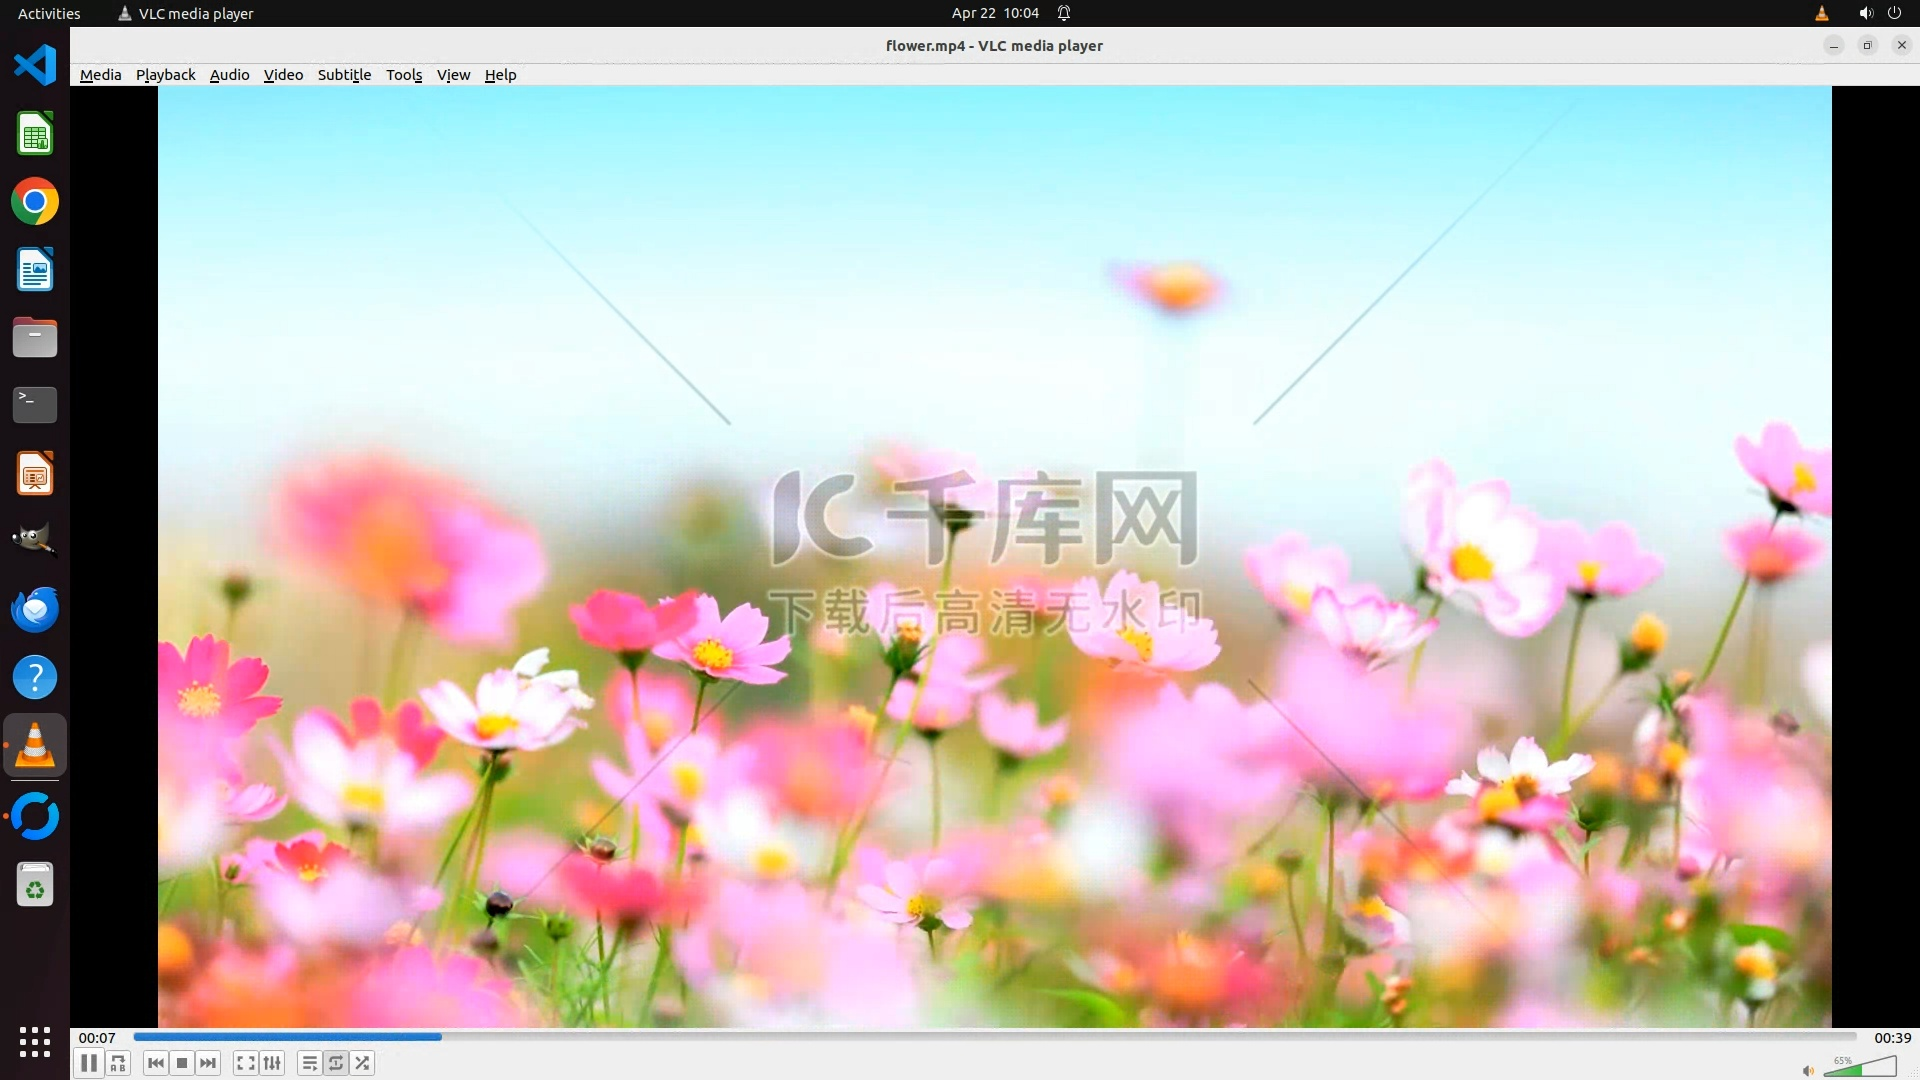Skip to previous media track

(x=155, y=1063)
